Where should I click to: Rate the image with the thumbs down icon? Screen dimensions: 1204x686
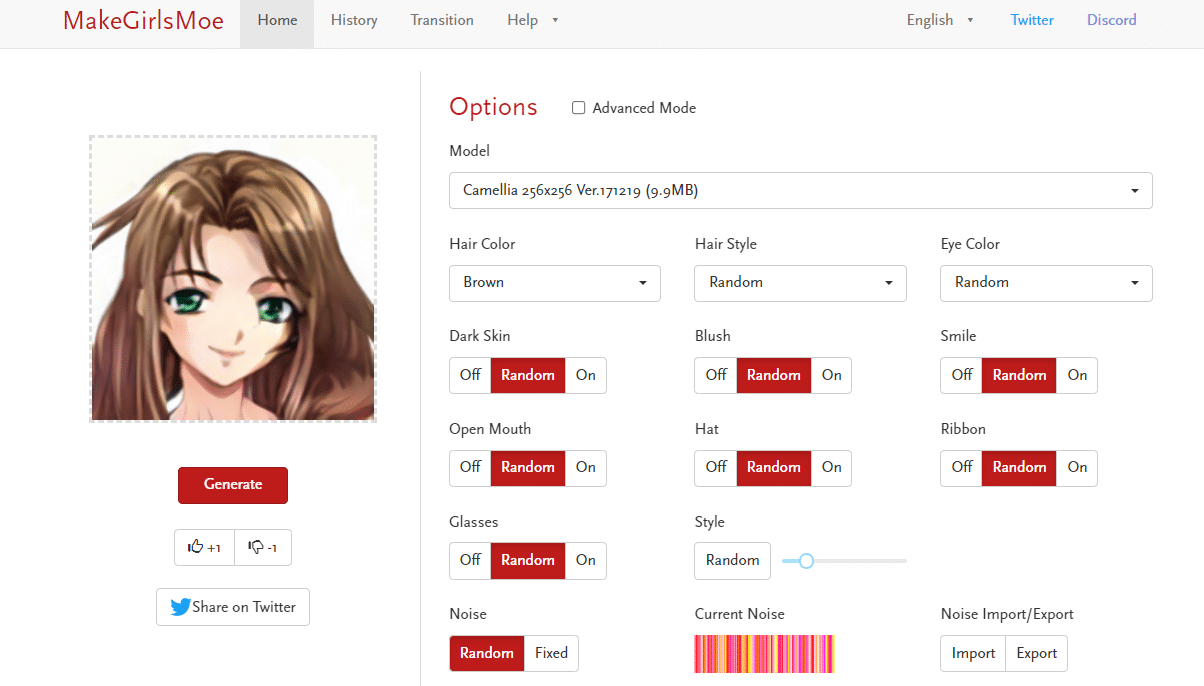coord(262,547)
